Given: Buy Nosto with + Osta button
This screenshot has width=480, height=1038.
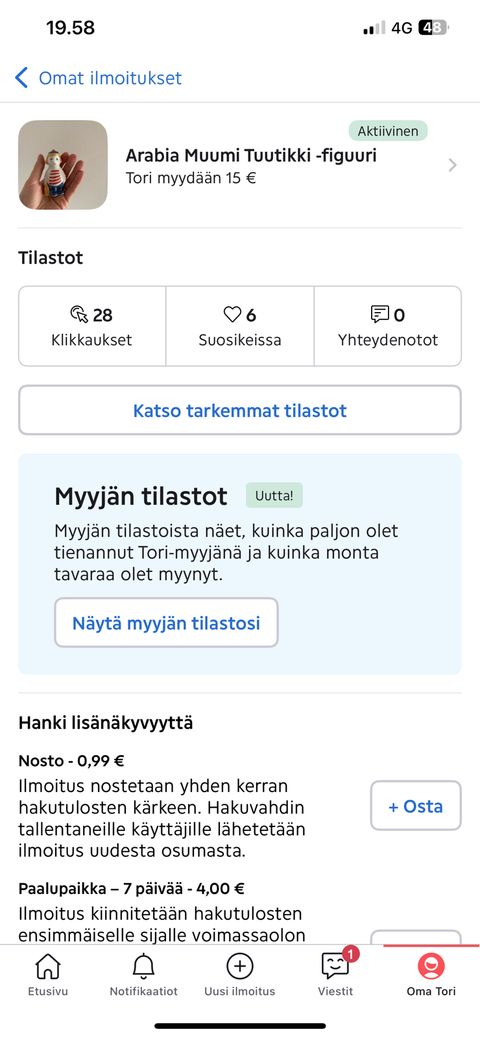Looking at the screenshot, I should (416, 806).
